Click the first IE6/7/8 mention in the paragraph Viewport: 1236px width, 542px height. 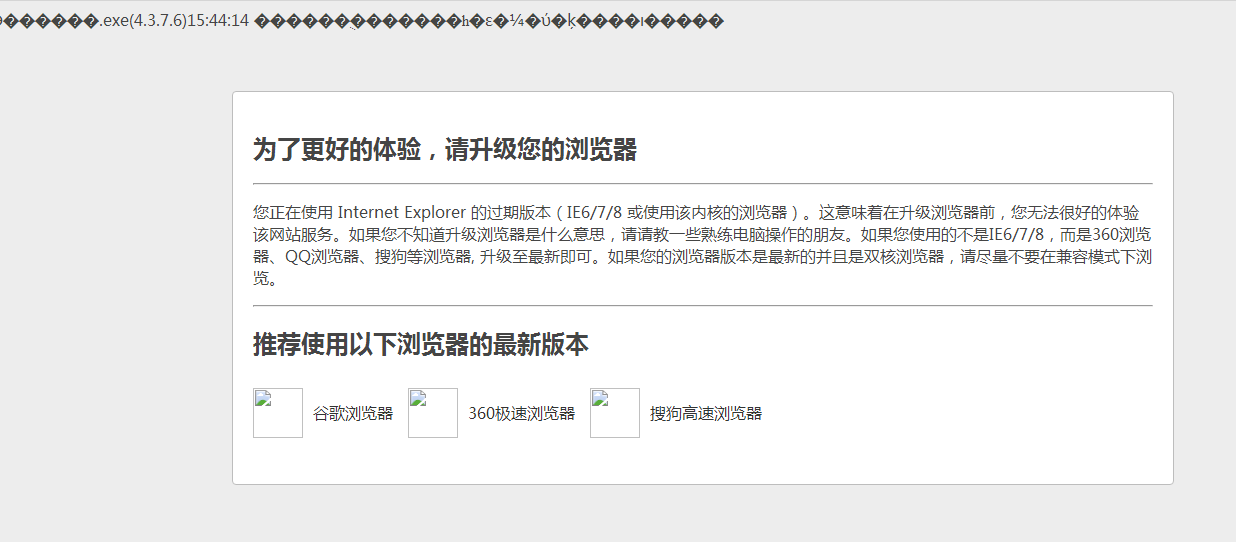coord(595,213)
